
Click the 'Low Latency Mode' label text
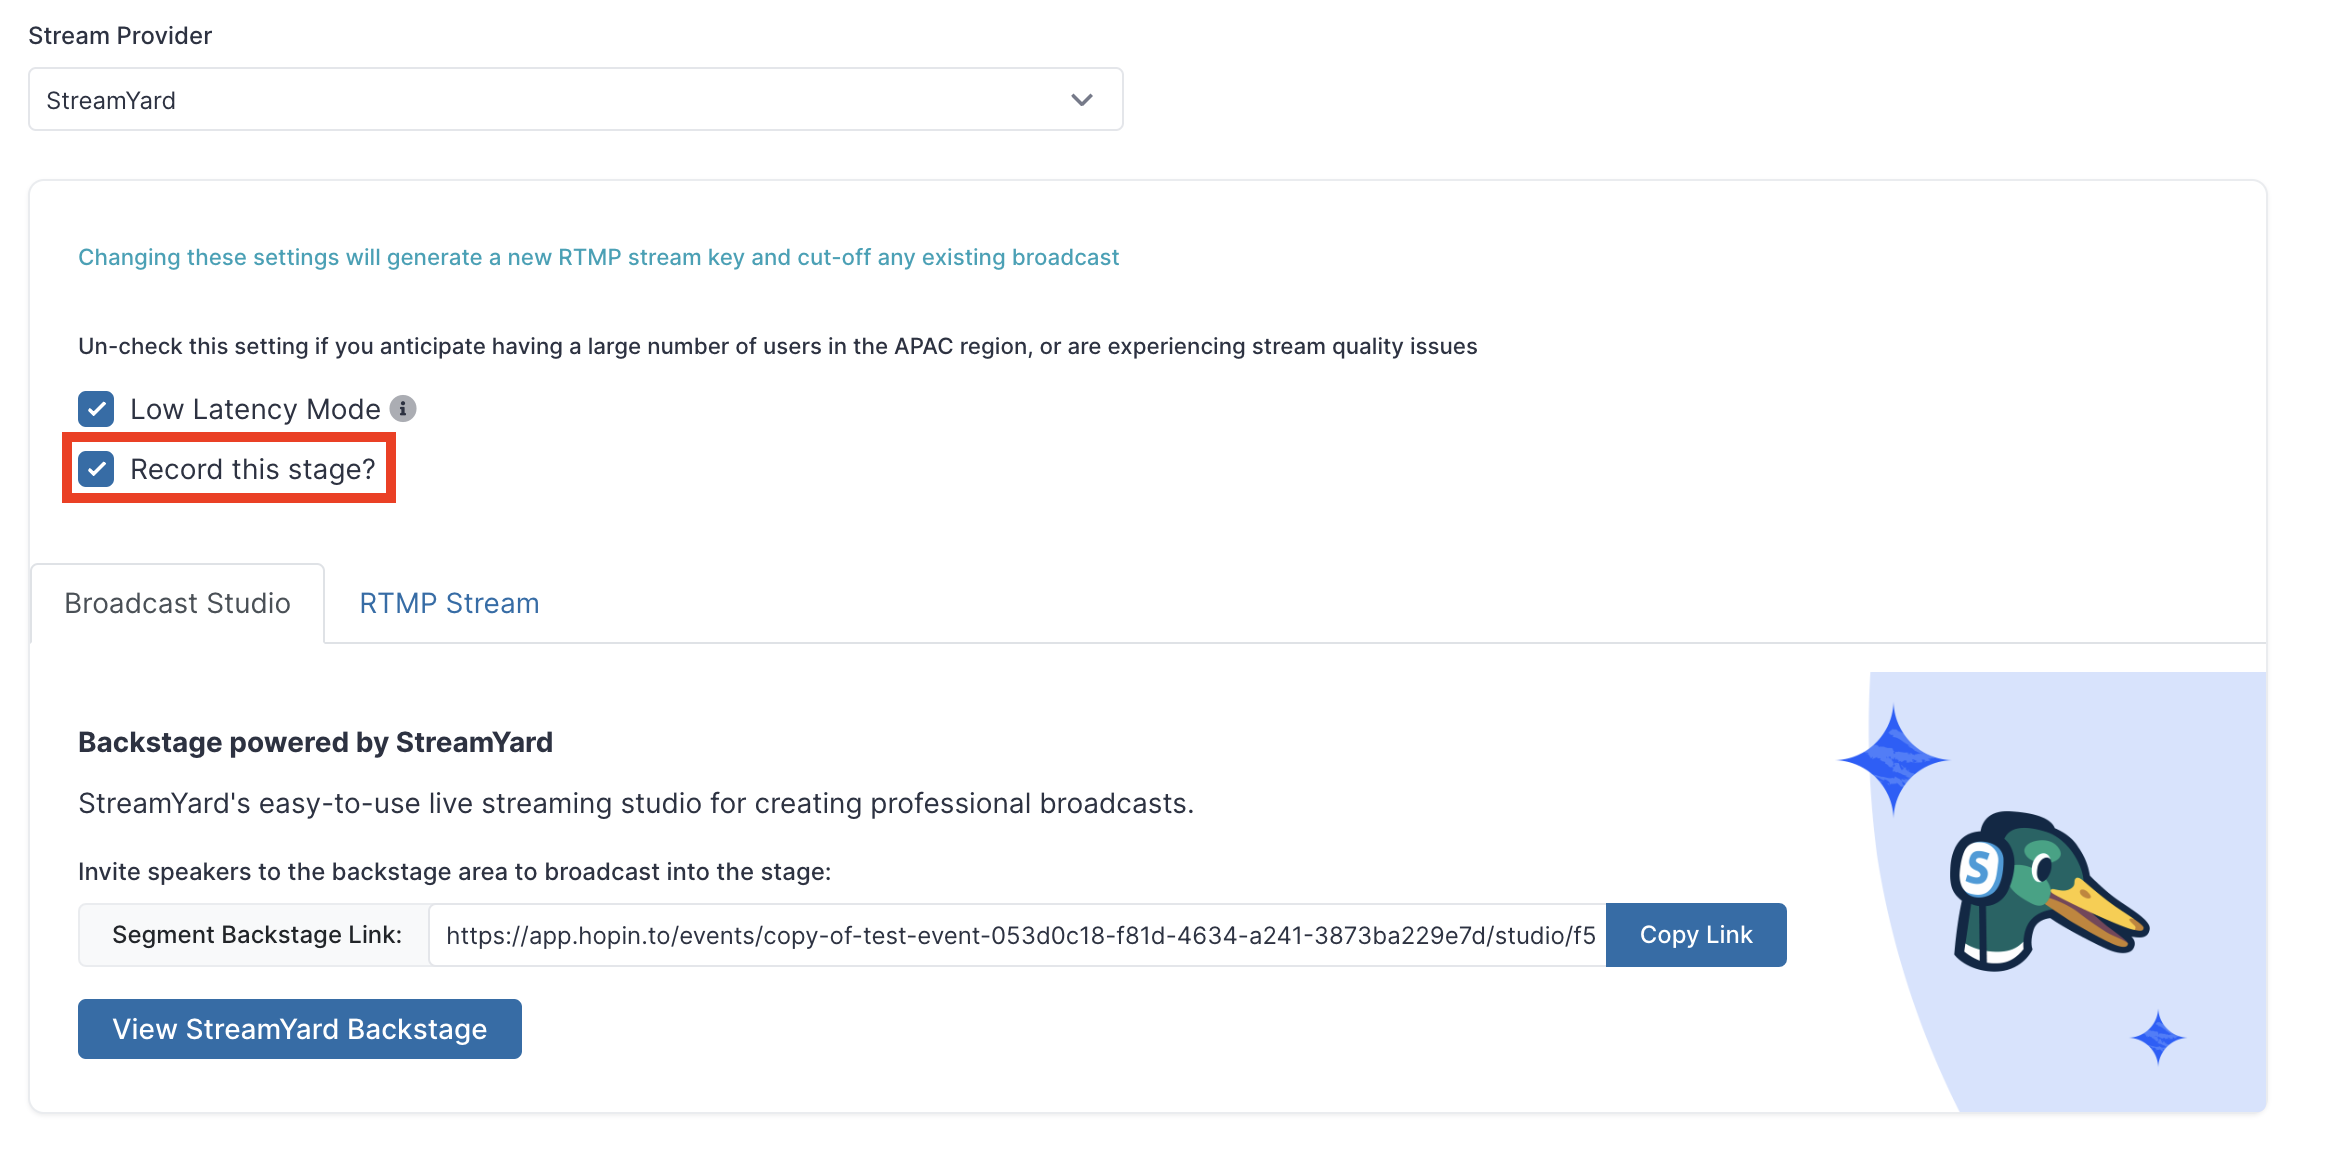tap(255, 409)
